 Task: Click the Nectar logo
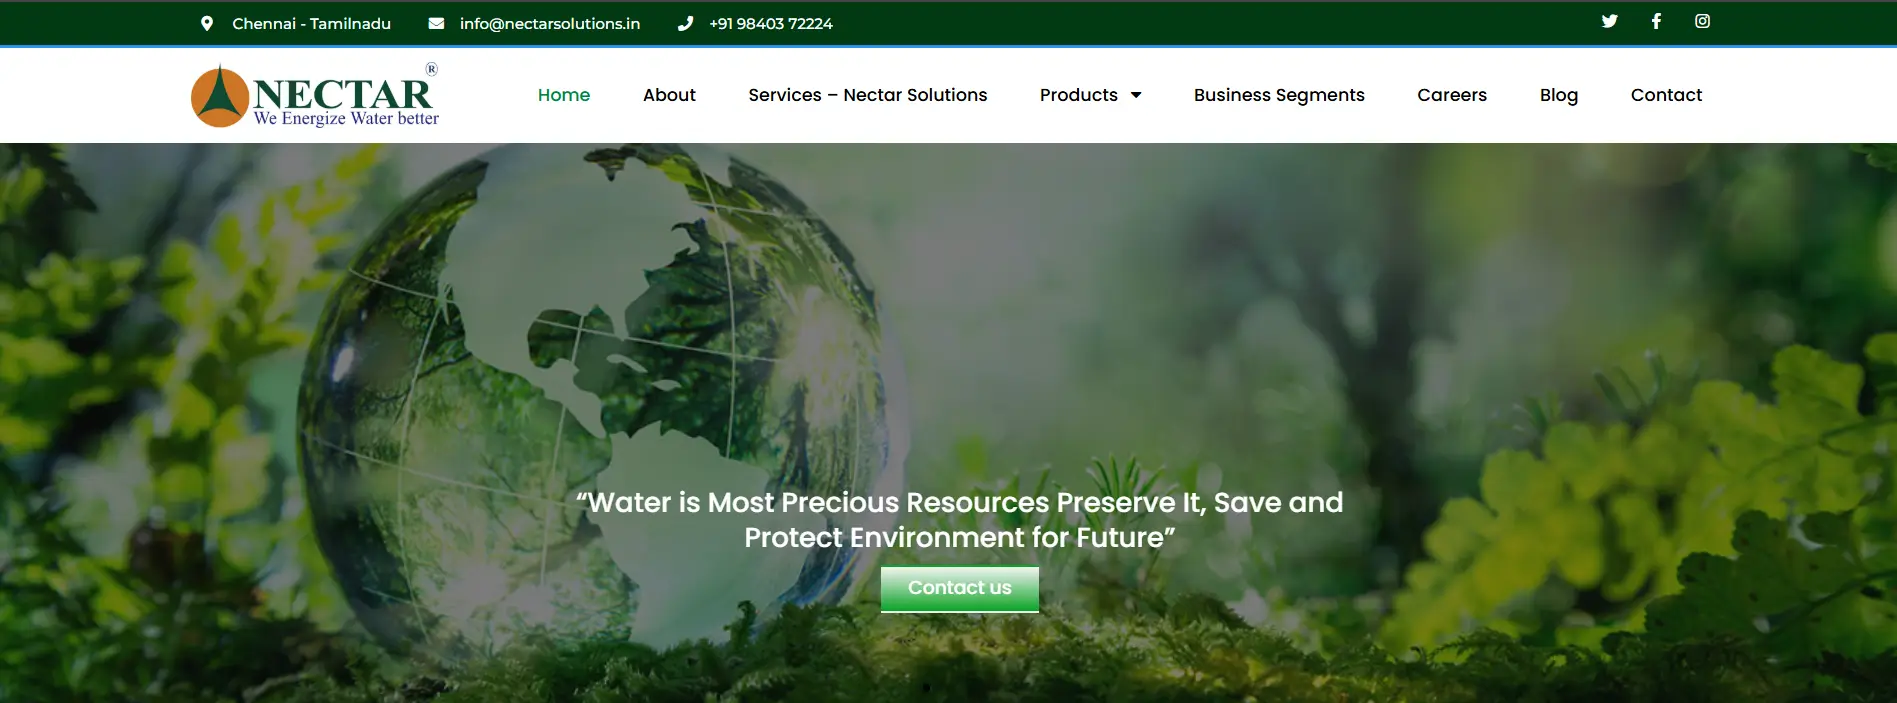tap(314, 96)
